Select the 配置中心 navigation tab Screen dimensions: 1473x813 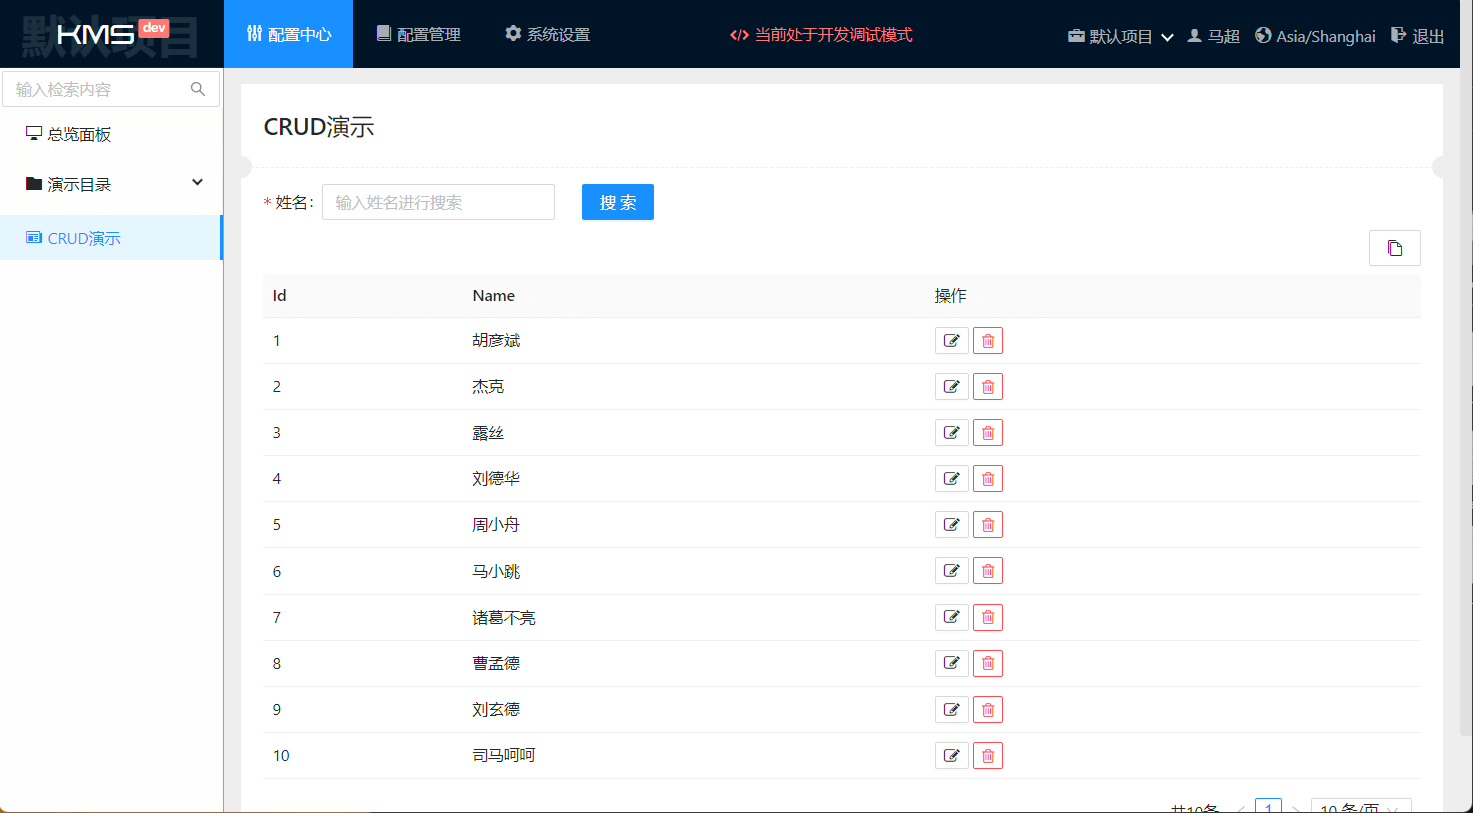(x=288, y=35)
